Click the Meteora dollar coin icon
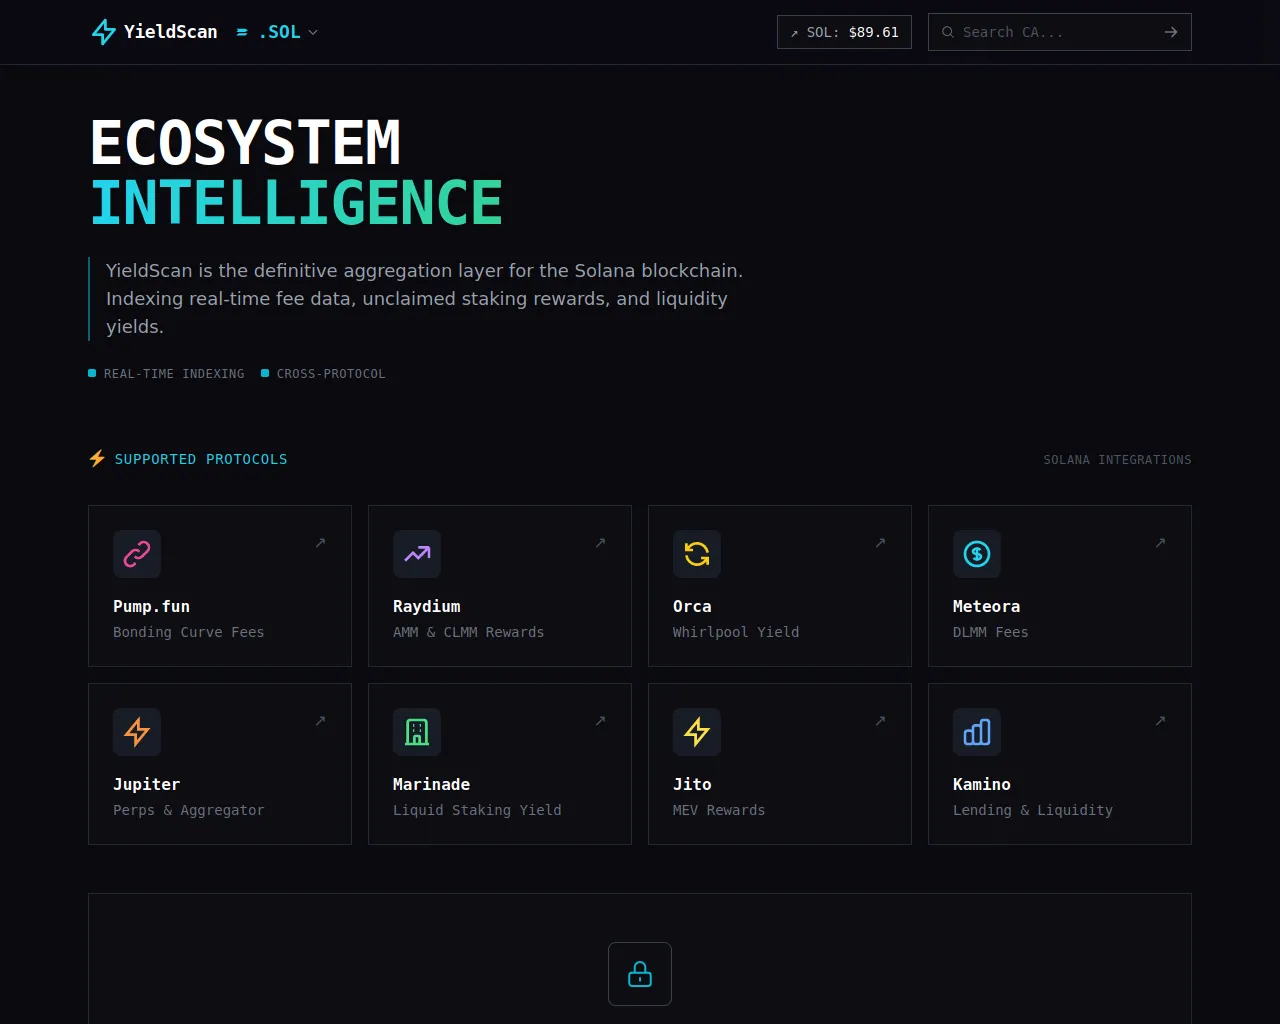 [977, 554]
